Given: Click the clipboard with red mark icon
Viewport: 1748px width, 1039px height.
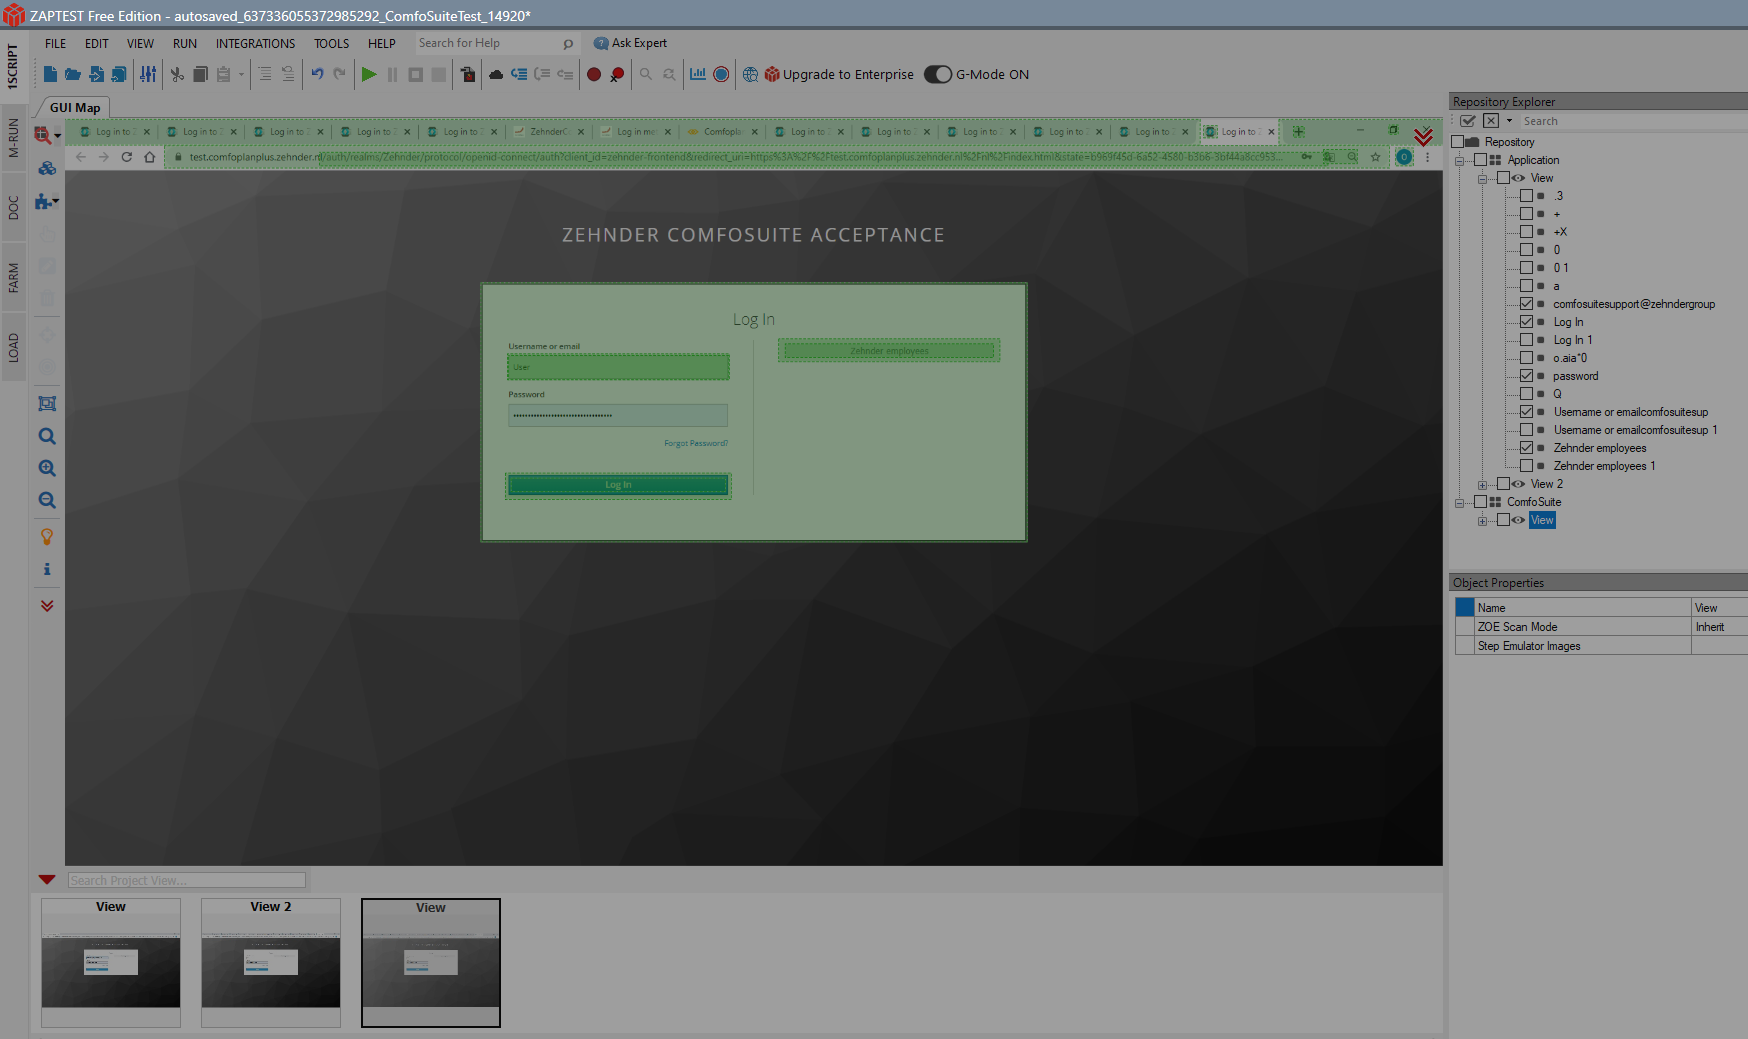Looking at the screenshot, I should click(x=468, y=74).
